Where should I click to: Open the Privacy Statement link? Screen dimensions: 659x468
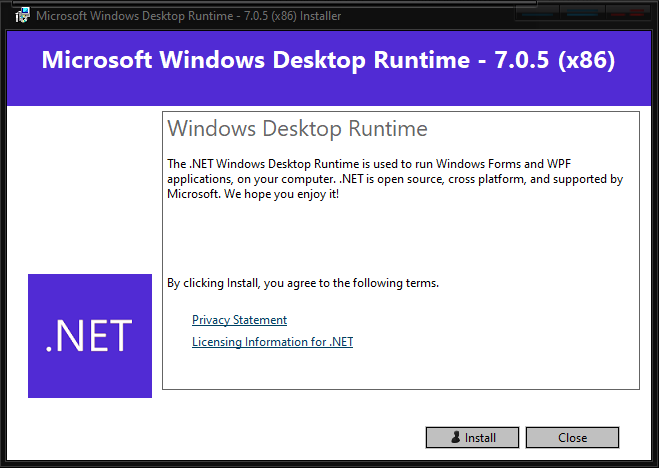pos(240,320)
